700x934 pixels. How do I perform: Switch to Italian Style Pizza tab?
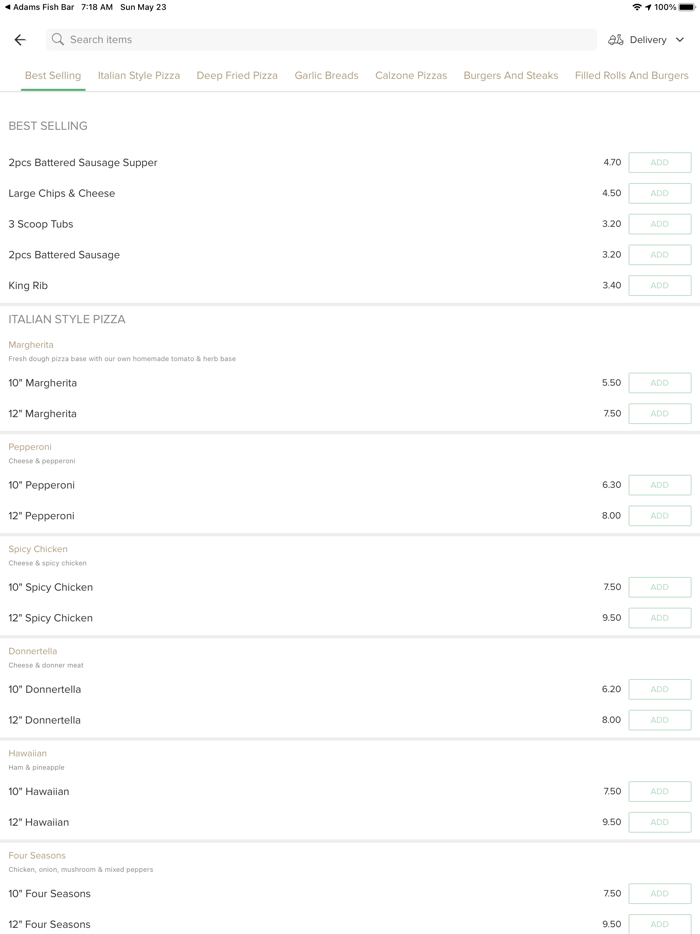coord(139,75)
